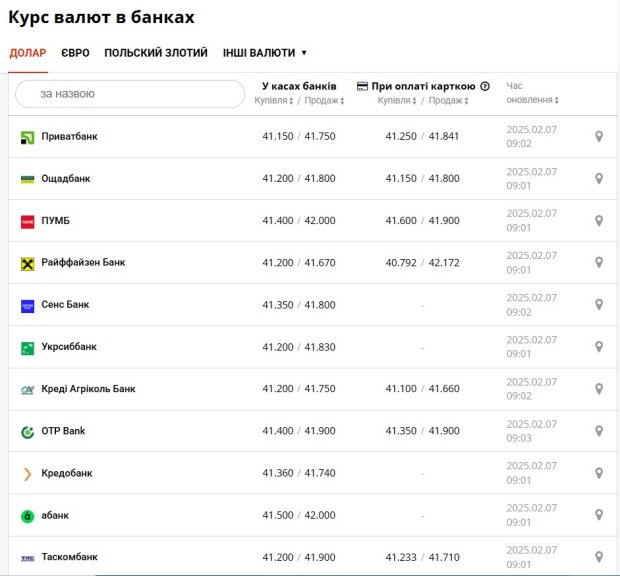Open map pin for Таскомбанк
This screenshot has height=576, width=620.
(x=599, y=557)
